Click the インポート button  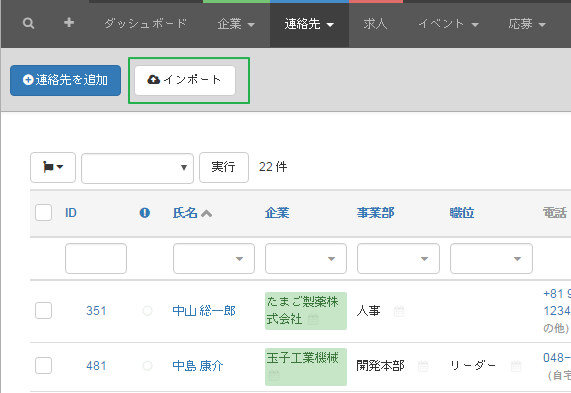pyautogui.click(x=185, y=80)
